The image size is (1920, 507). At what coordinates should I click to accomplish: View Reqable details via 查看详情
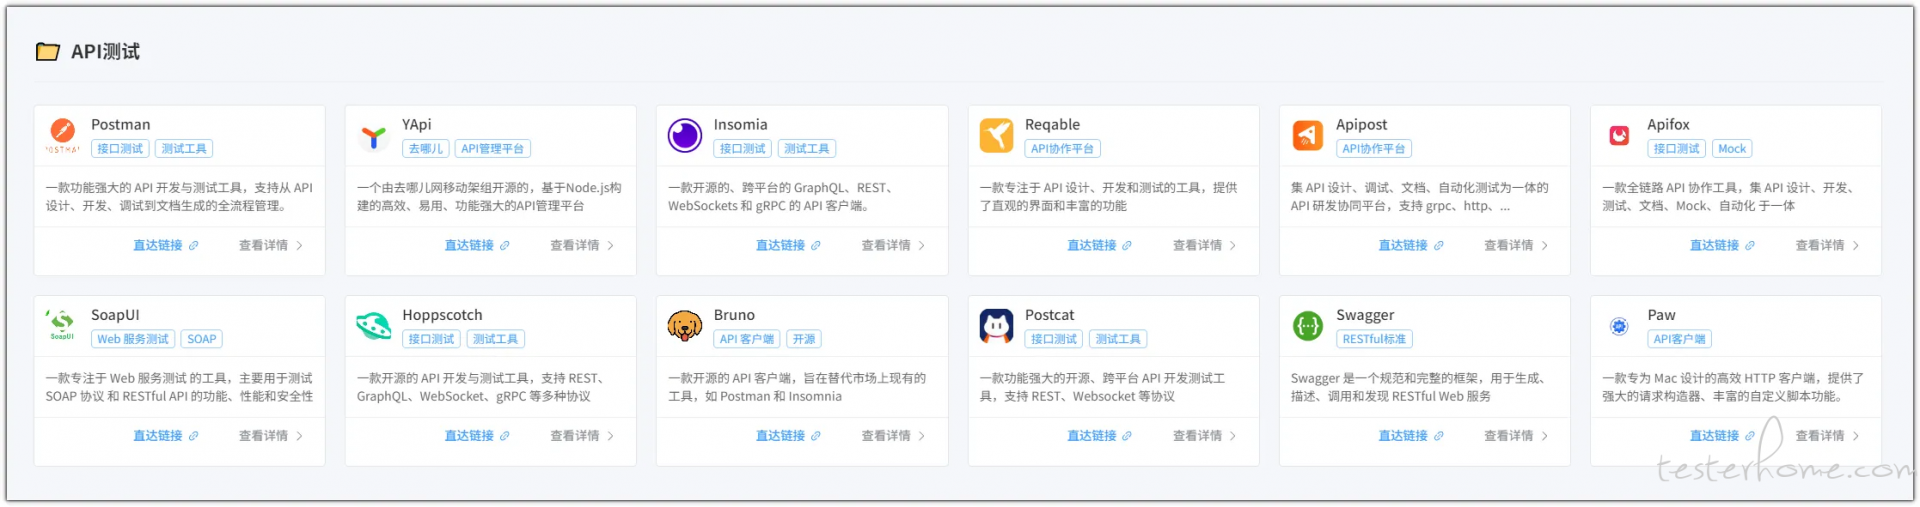pyautogui.click(x=1205, y=245)
